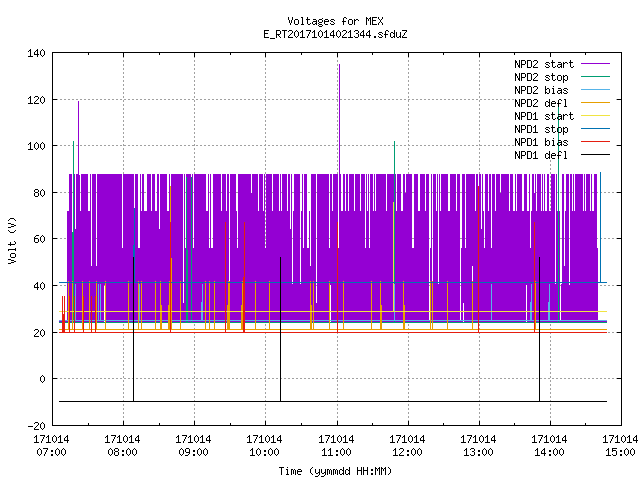Click the y-axis label 'Volt (V)'
The image size is (640, 480).
point(12,240)
